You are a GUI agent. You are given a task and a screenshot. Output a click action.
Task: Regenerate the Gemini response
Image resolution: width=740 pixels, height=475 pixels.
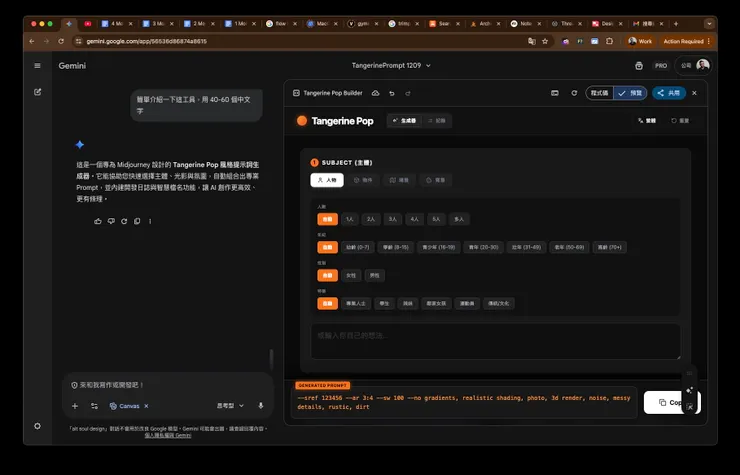(124, 221)
